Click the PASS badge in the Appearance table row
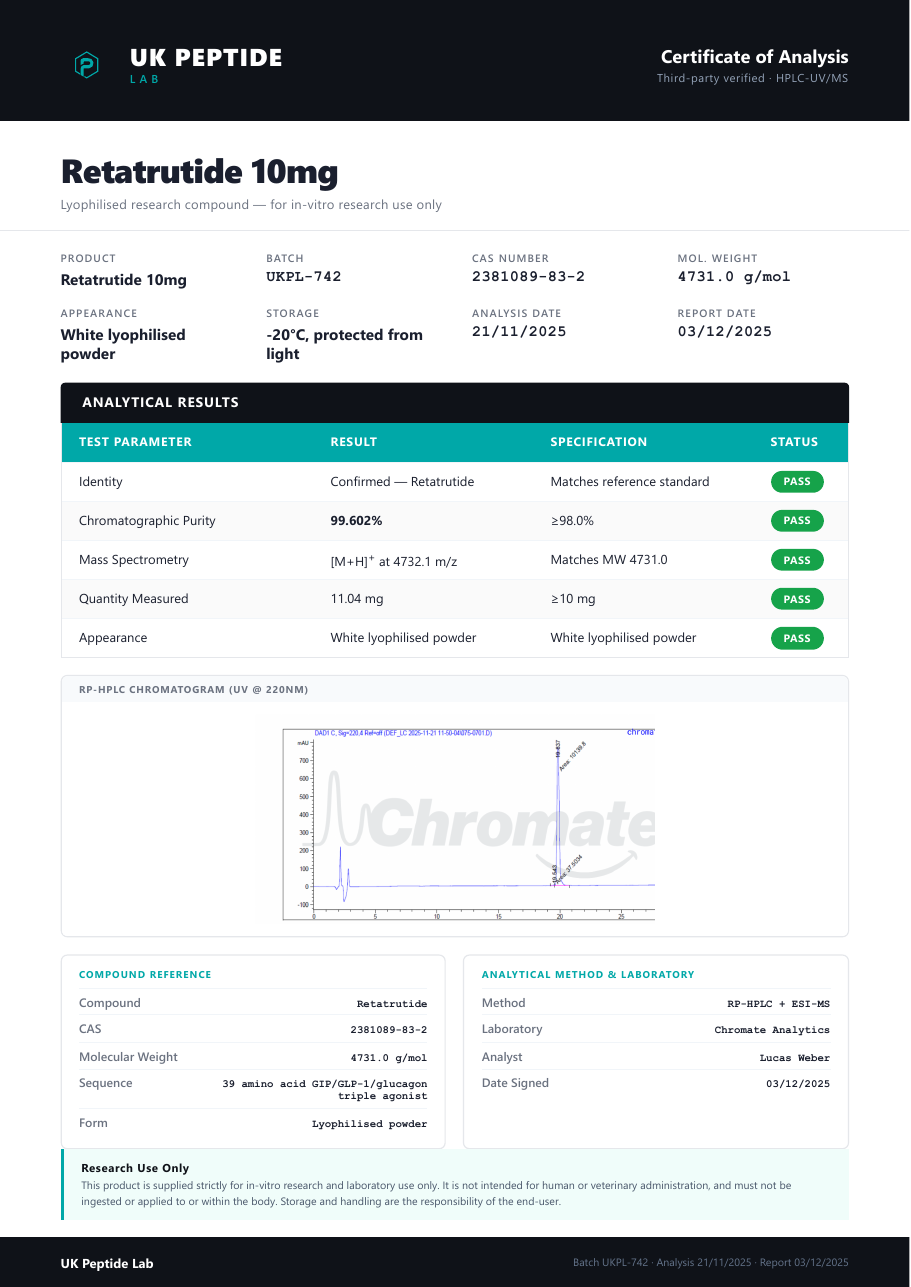This screenshot has width=911, height=1287. coord(797,638)
